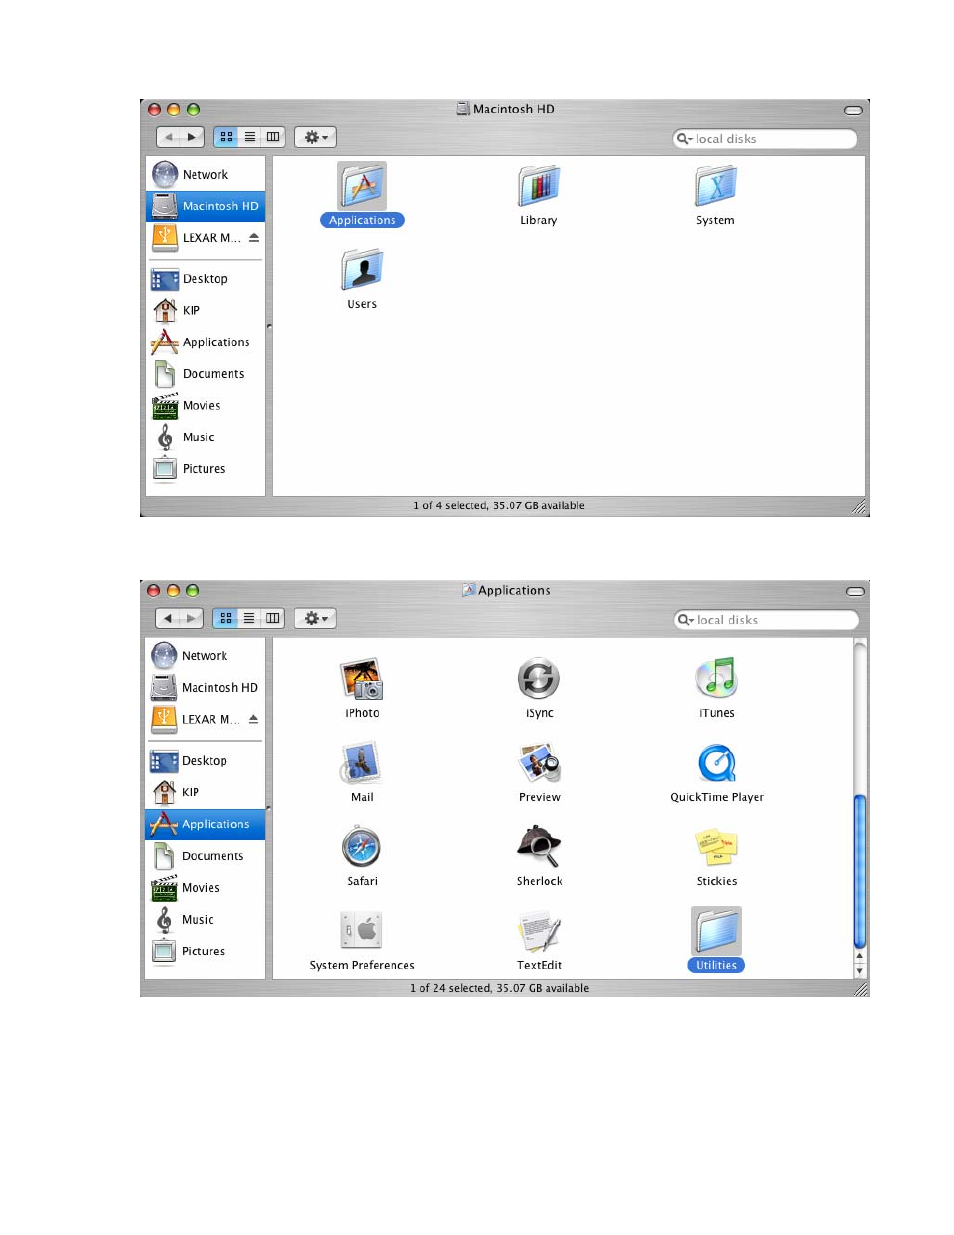Go forward in the Macintosh HD window

tap(193, 137)
